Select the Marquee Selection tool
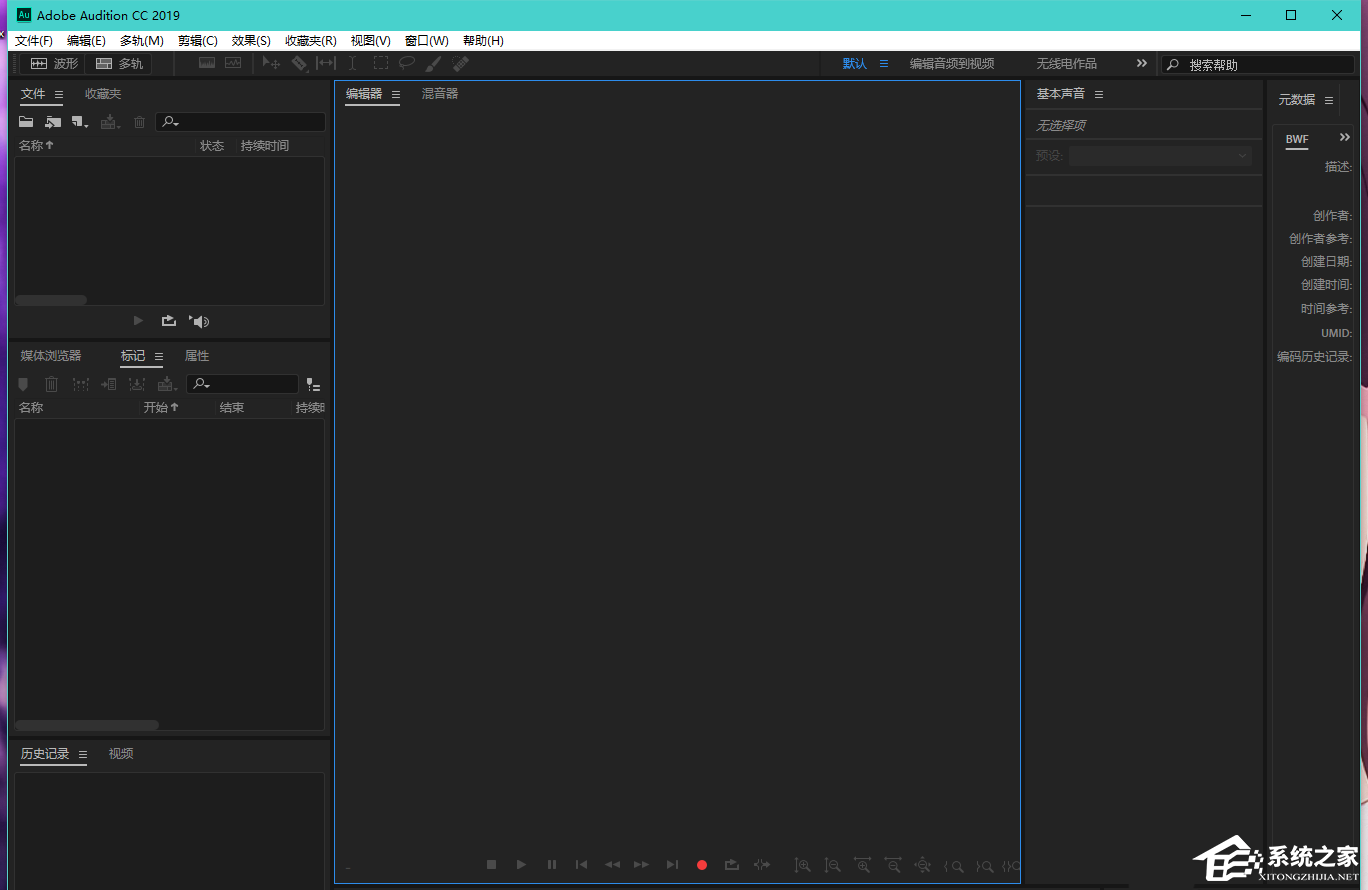 [381, 63]
